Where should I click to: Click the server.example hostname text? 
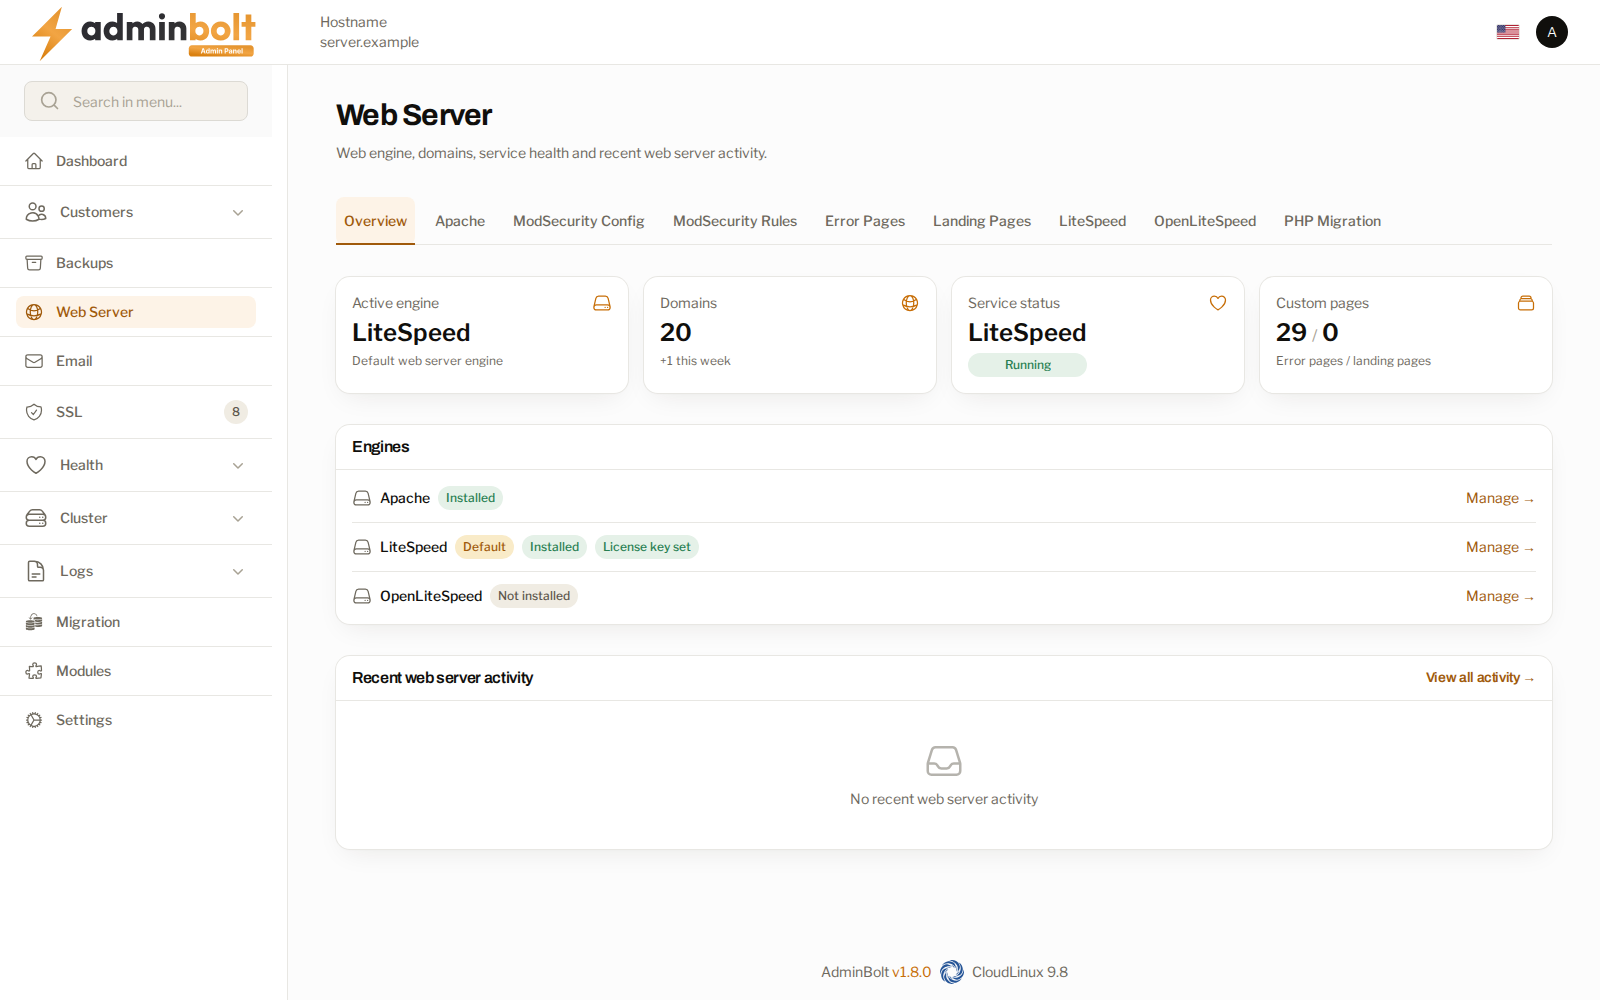coord(369,42)
